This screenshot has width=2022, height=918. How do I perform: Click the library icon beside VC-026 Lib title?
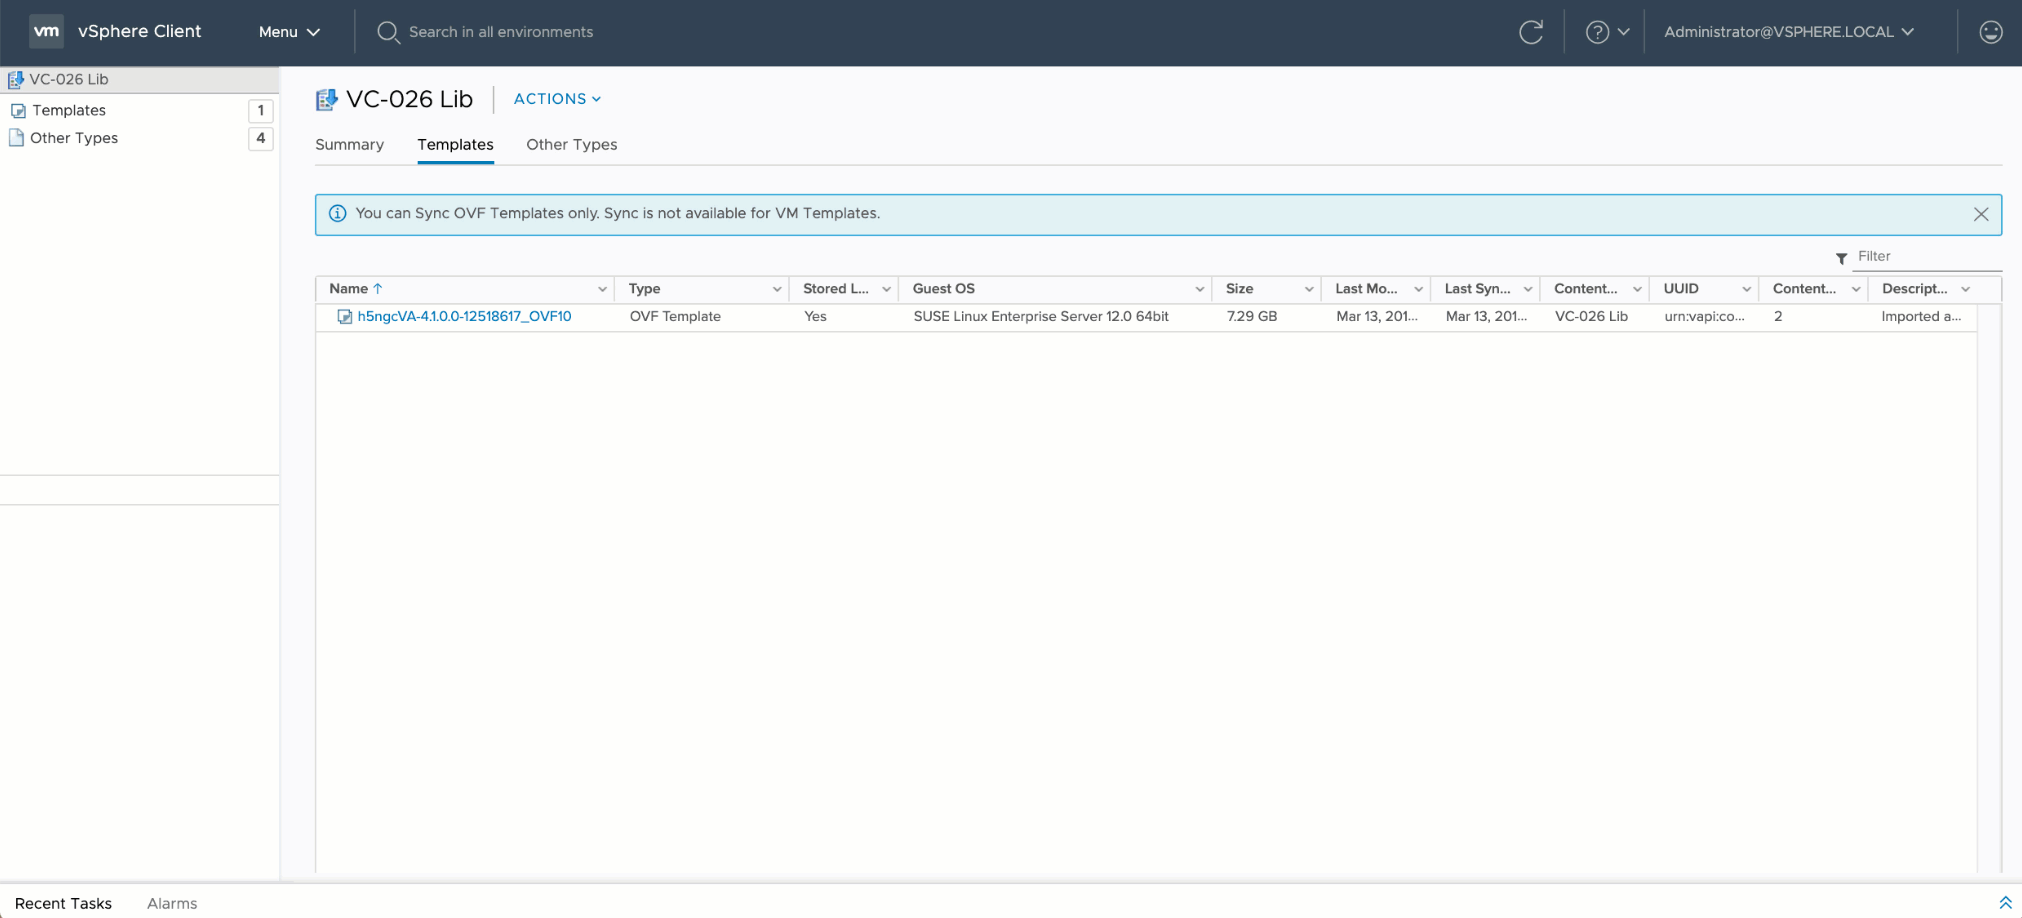coord(326,99)
